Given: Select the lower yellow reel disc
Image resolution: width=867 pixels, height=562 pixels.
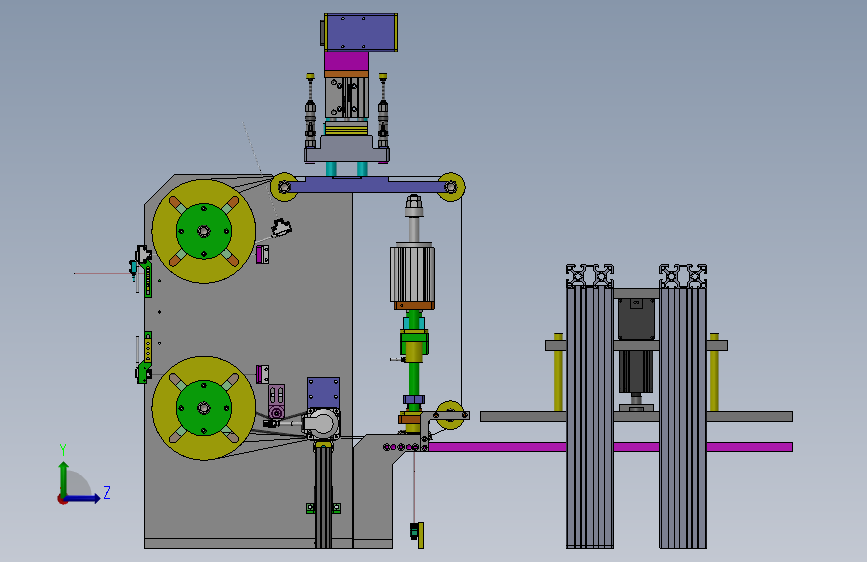Looking at the screenshot, I should point(203,408).
